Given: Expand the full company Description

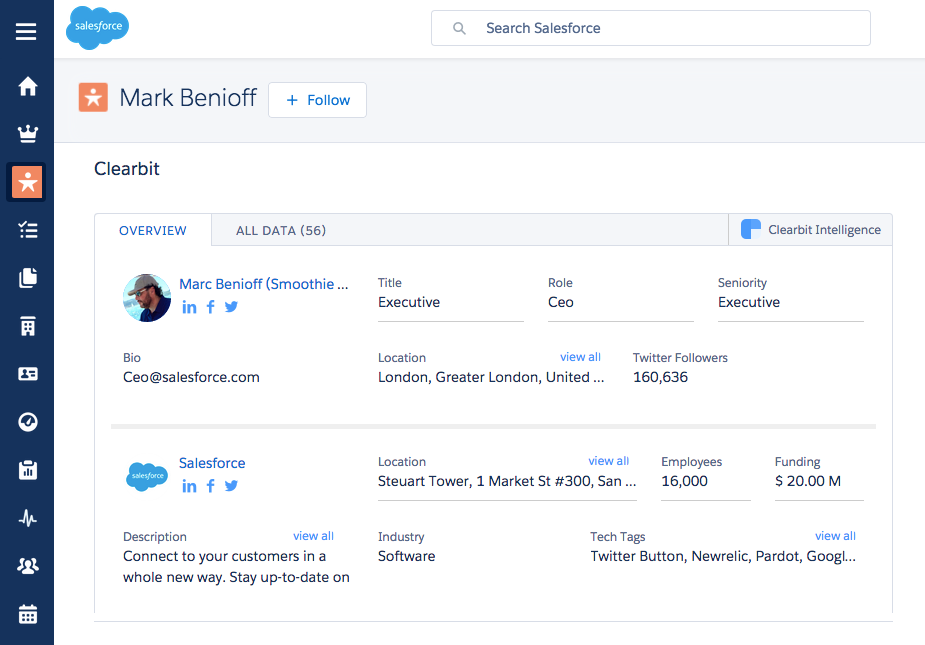Looking at the screenshot, I should [x=313, y=535].
